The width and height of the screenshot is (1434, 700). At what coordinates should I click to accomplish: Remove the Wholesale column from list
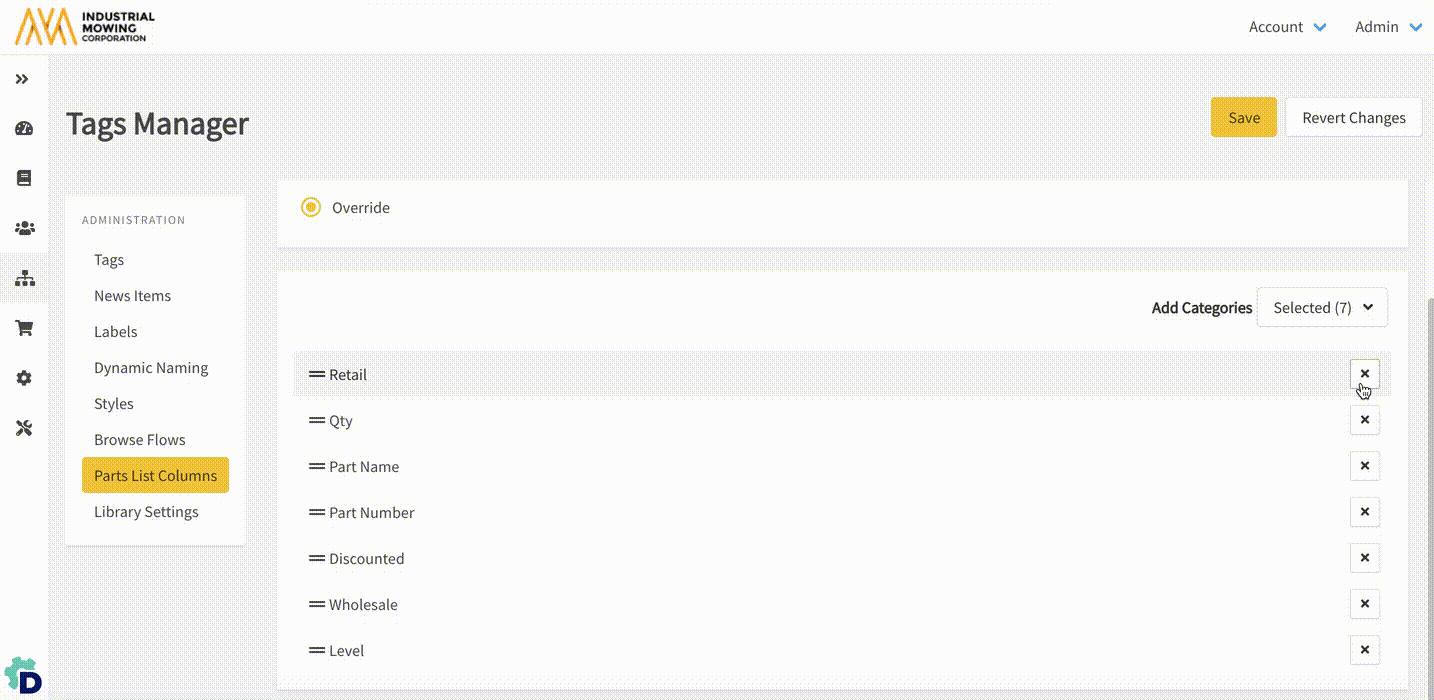pos(1364,604)
